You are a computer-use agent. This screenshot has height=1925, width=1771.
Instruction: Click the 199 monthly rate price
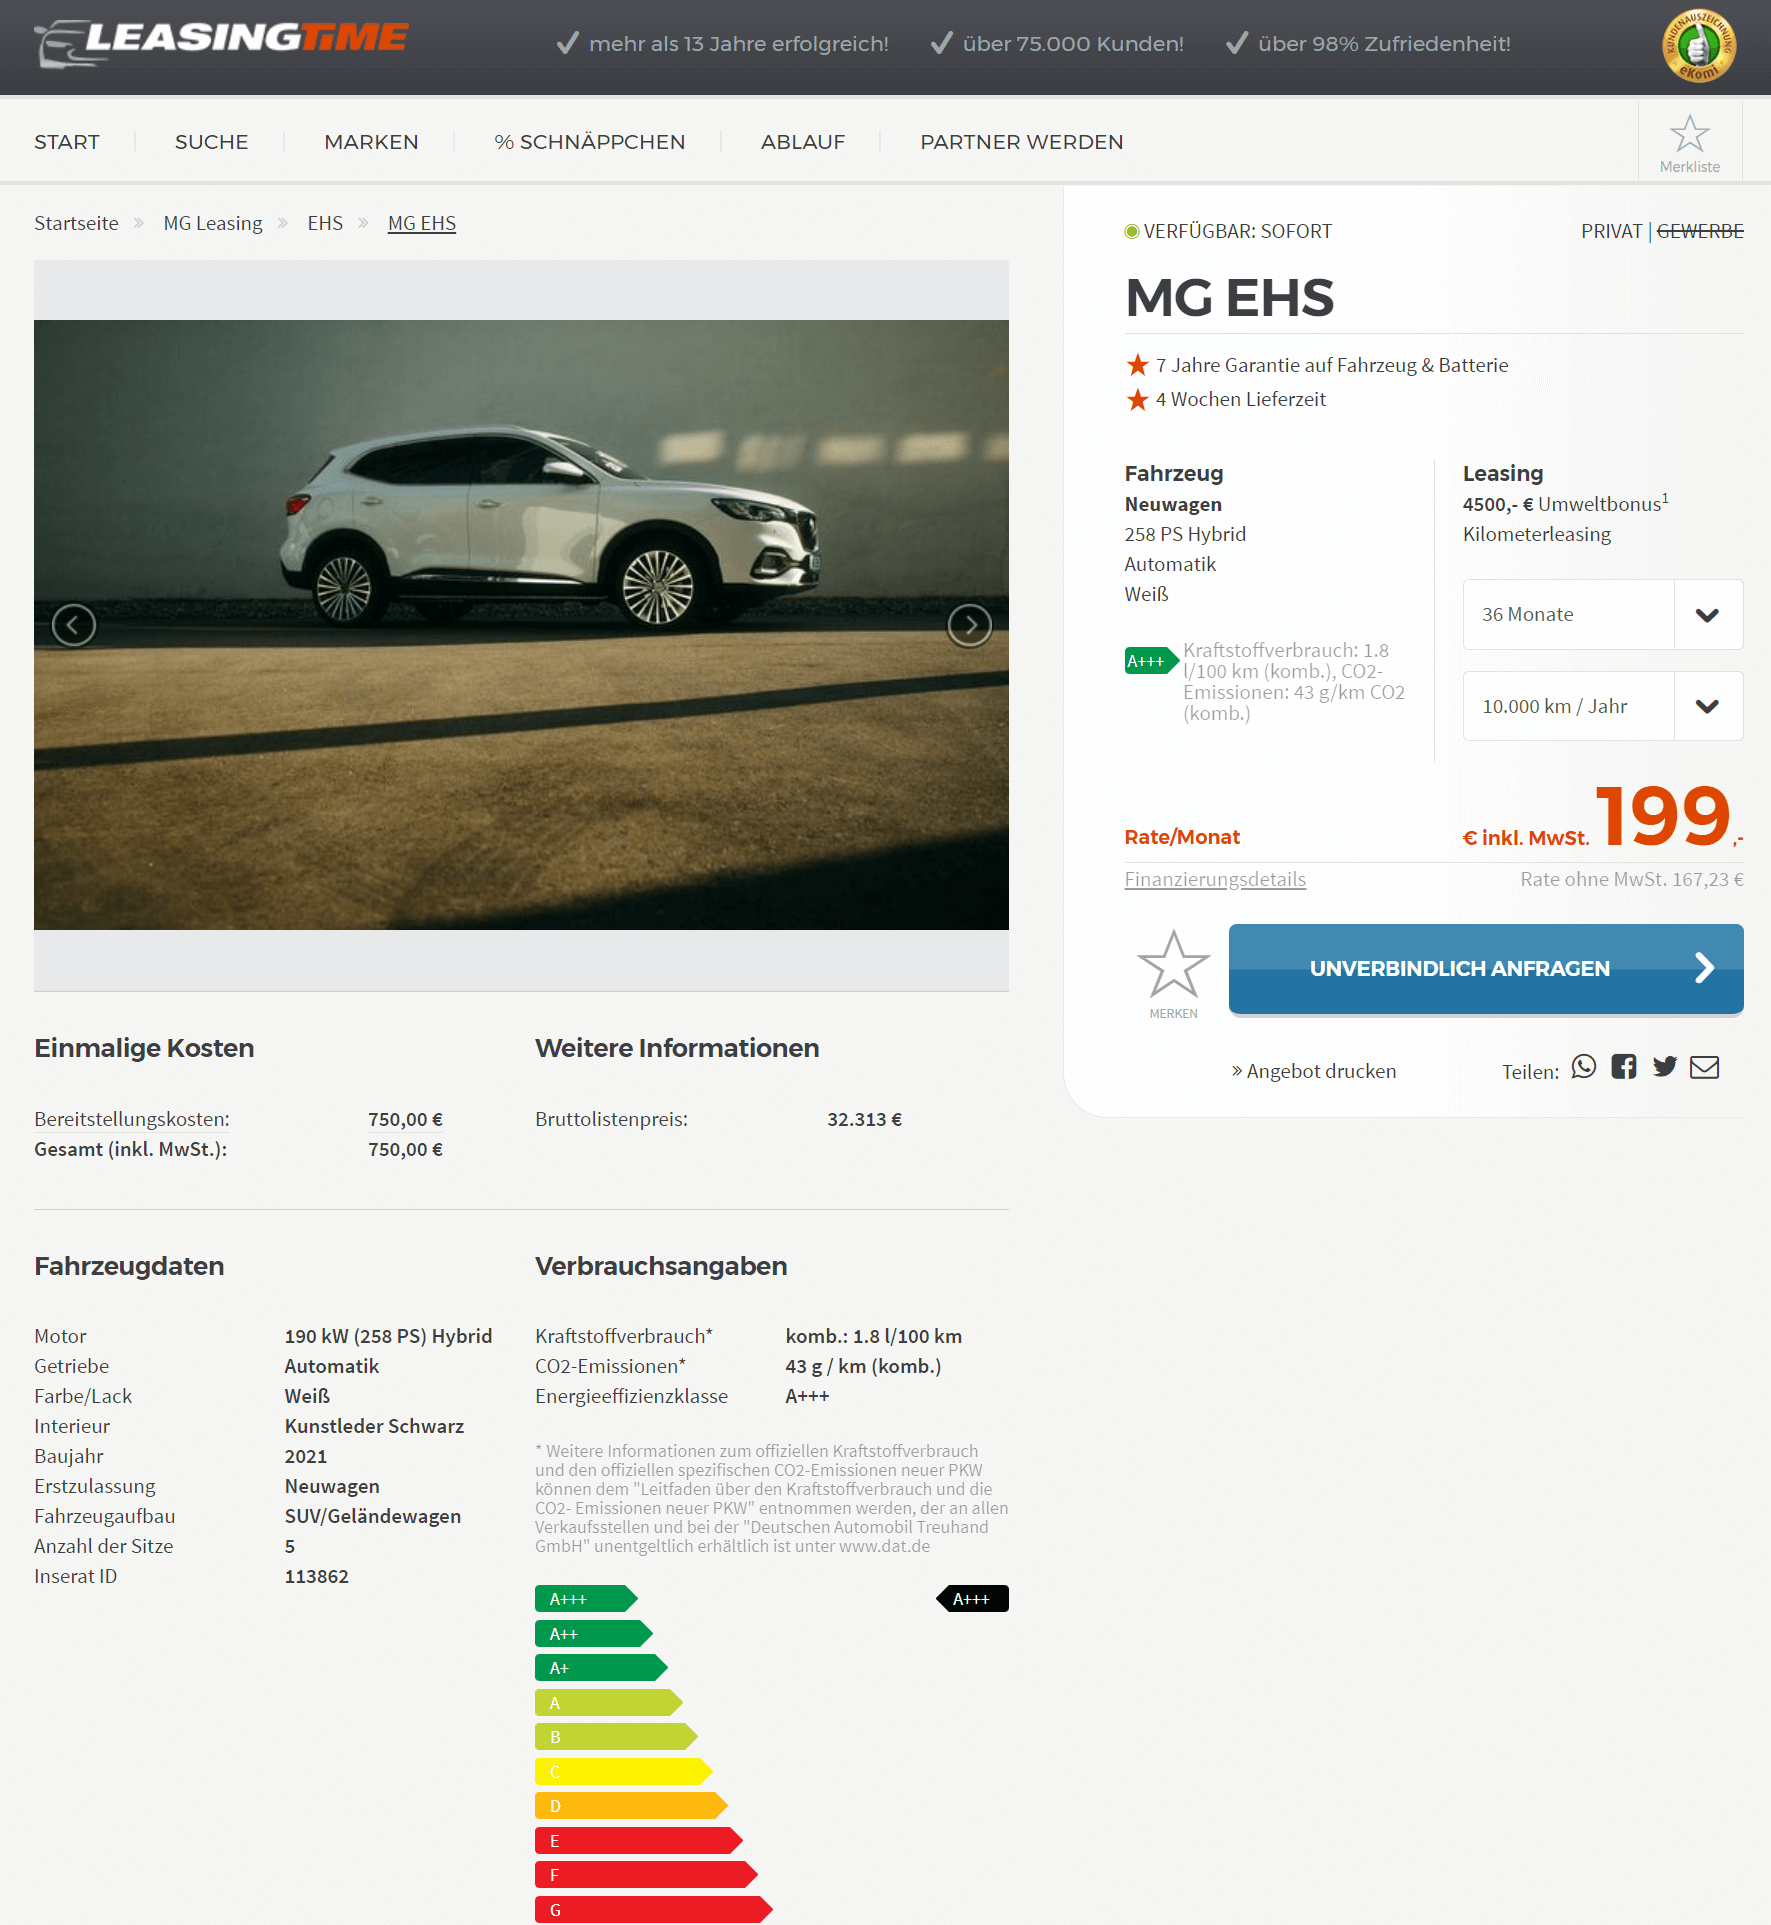pyautogui.click(x=1663, y=816)
